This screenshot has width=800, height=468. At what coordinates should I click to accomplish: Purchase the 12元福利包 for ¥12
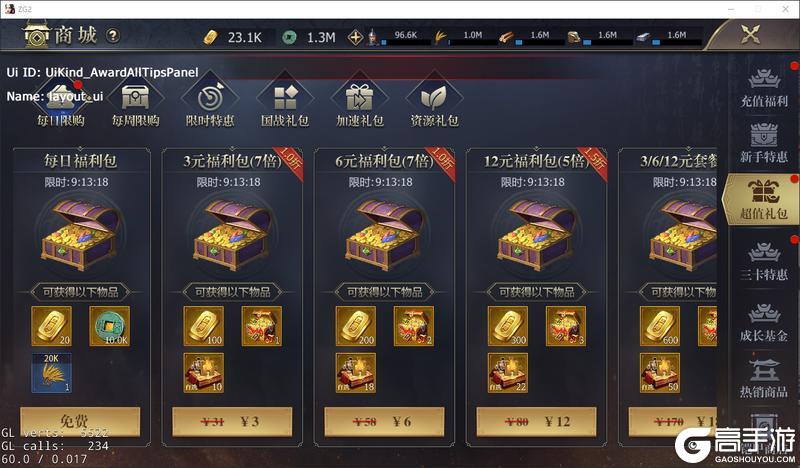click(x=536, y=422)
